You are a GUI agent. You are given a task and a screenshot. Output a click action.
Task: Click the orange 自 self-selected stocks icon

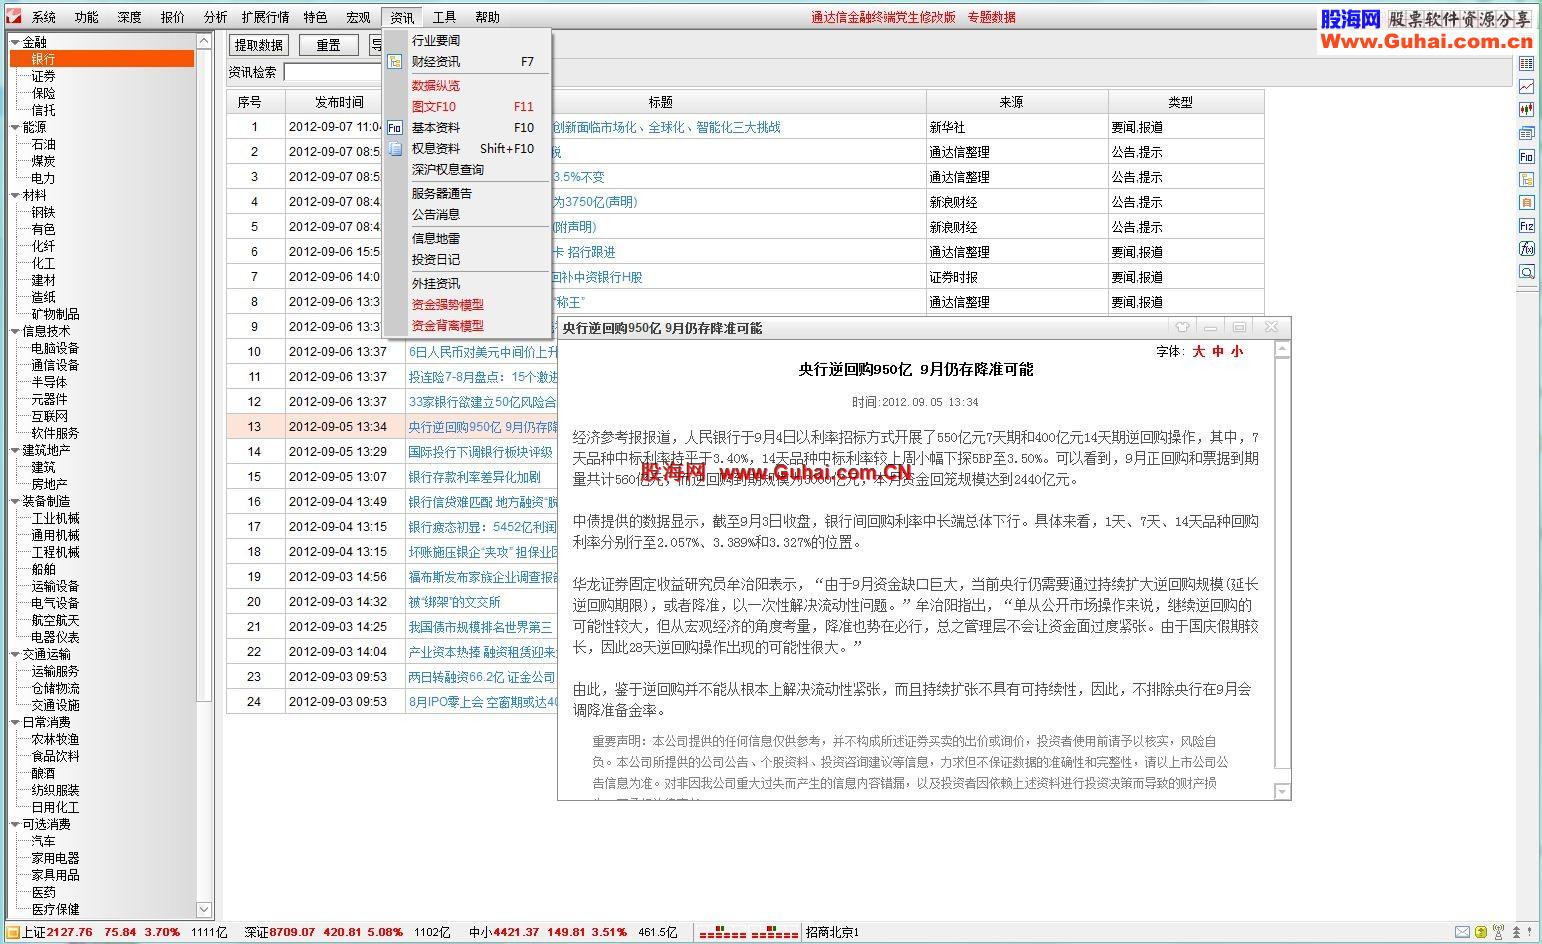click(1526, 202)
